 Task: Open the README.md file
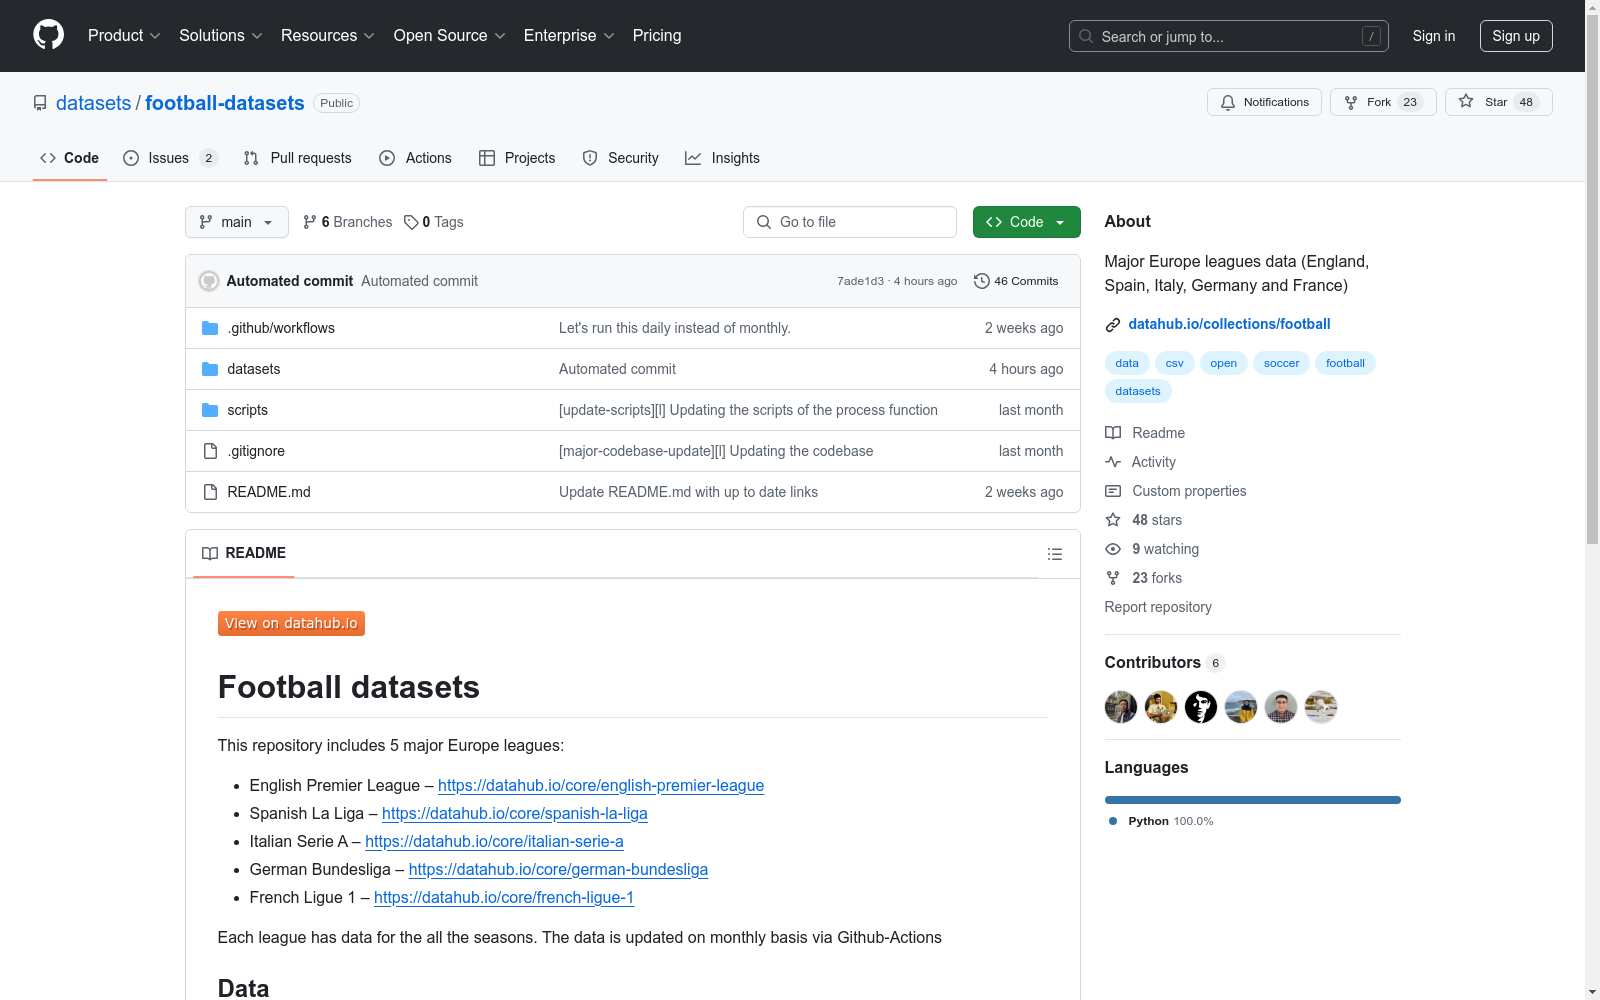(269, 492)
